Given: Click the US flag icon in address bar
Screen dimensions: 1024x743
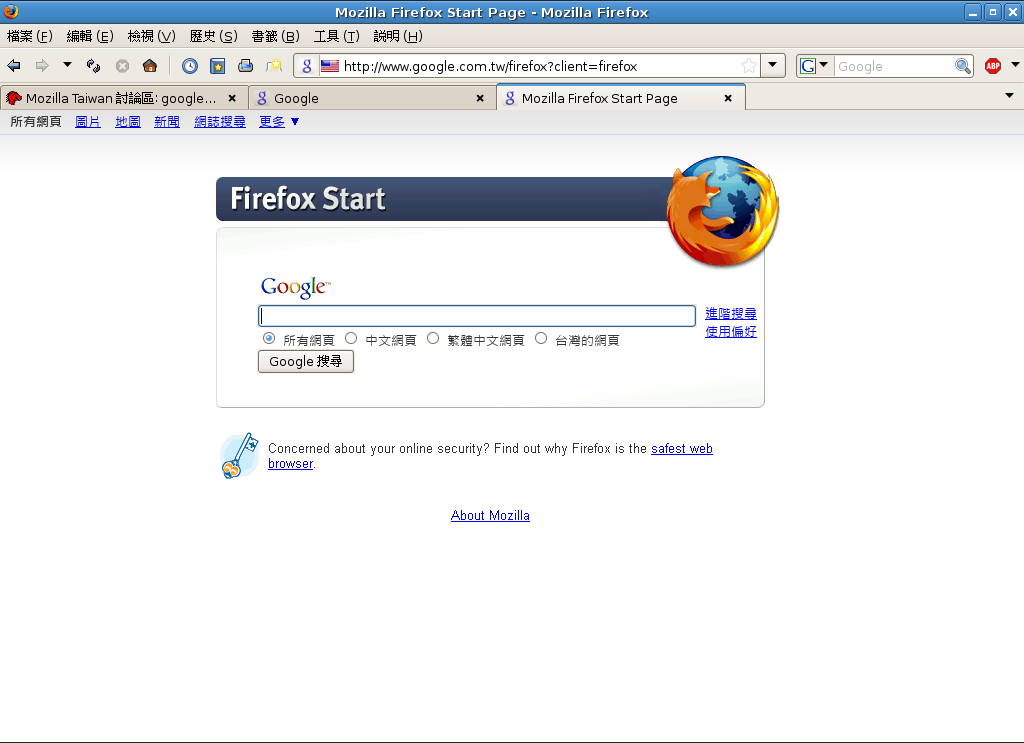Looking at the screenshot, I should [330, 66].
